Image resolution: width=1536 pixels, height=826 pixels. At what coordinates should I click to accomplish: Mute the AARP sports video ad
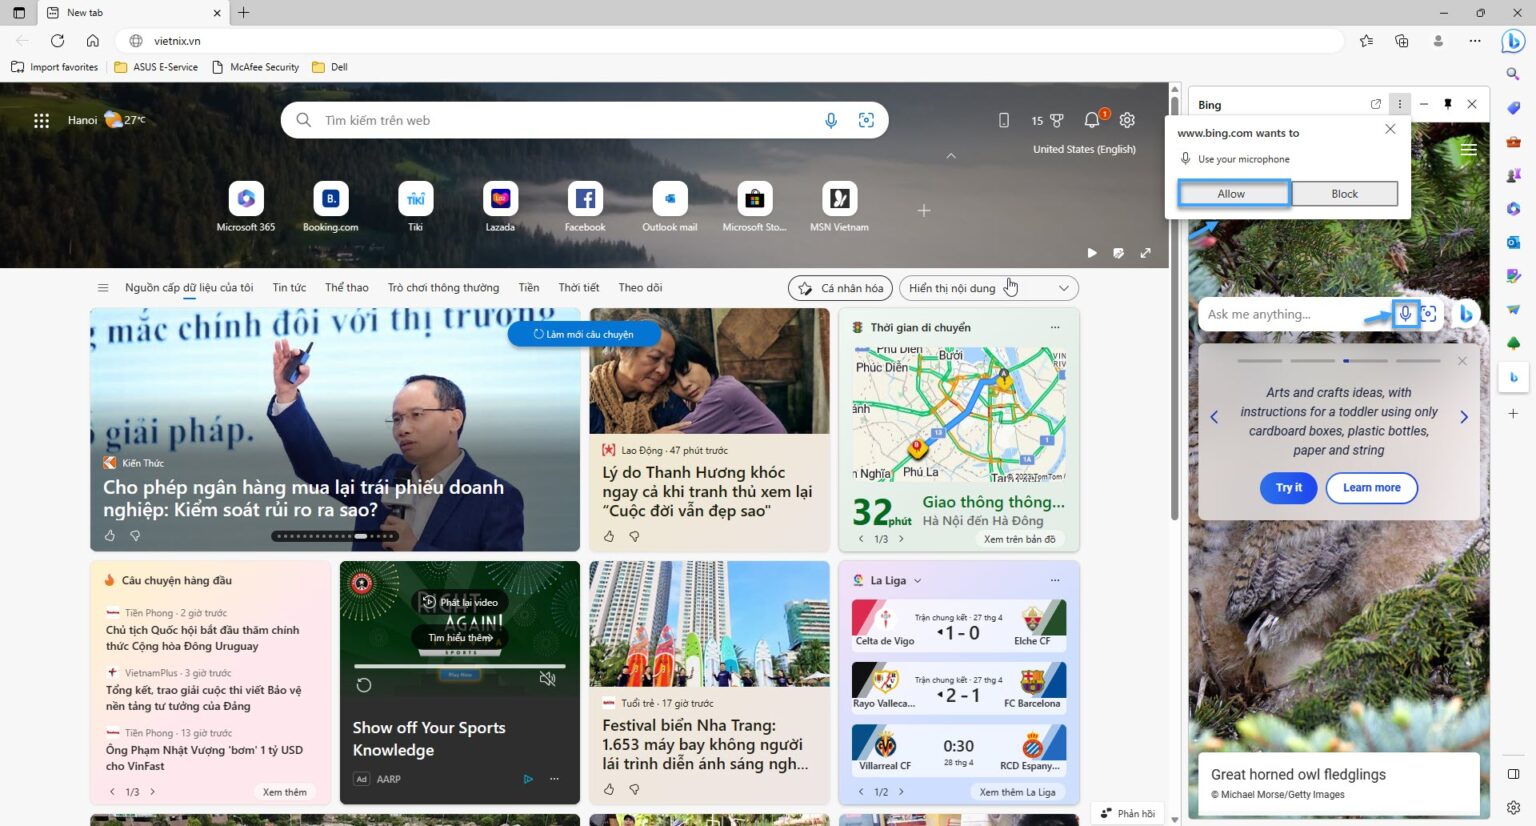tap(548, 678)
